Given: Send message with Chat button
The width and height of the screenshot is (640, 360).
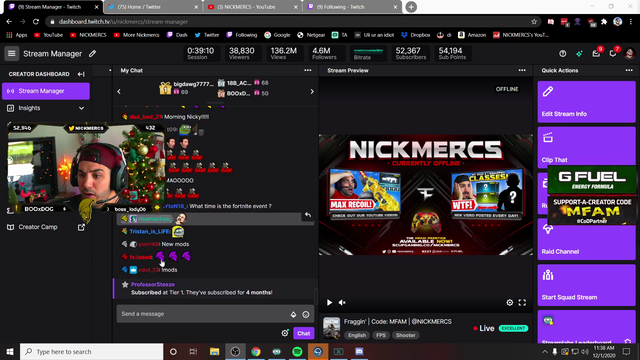Looking at the screenshot, I should (304, 333).
